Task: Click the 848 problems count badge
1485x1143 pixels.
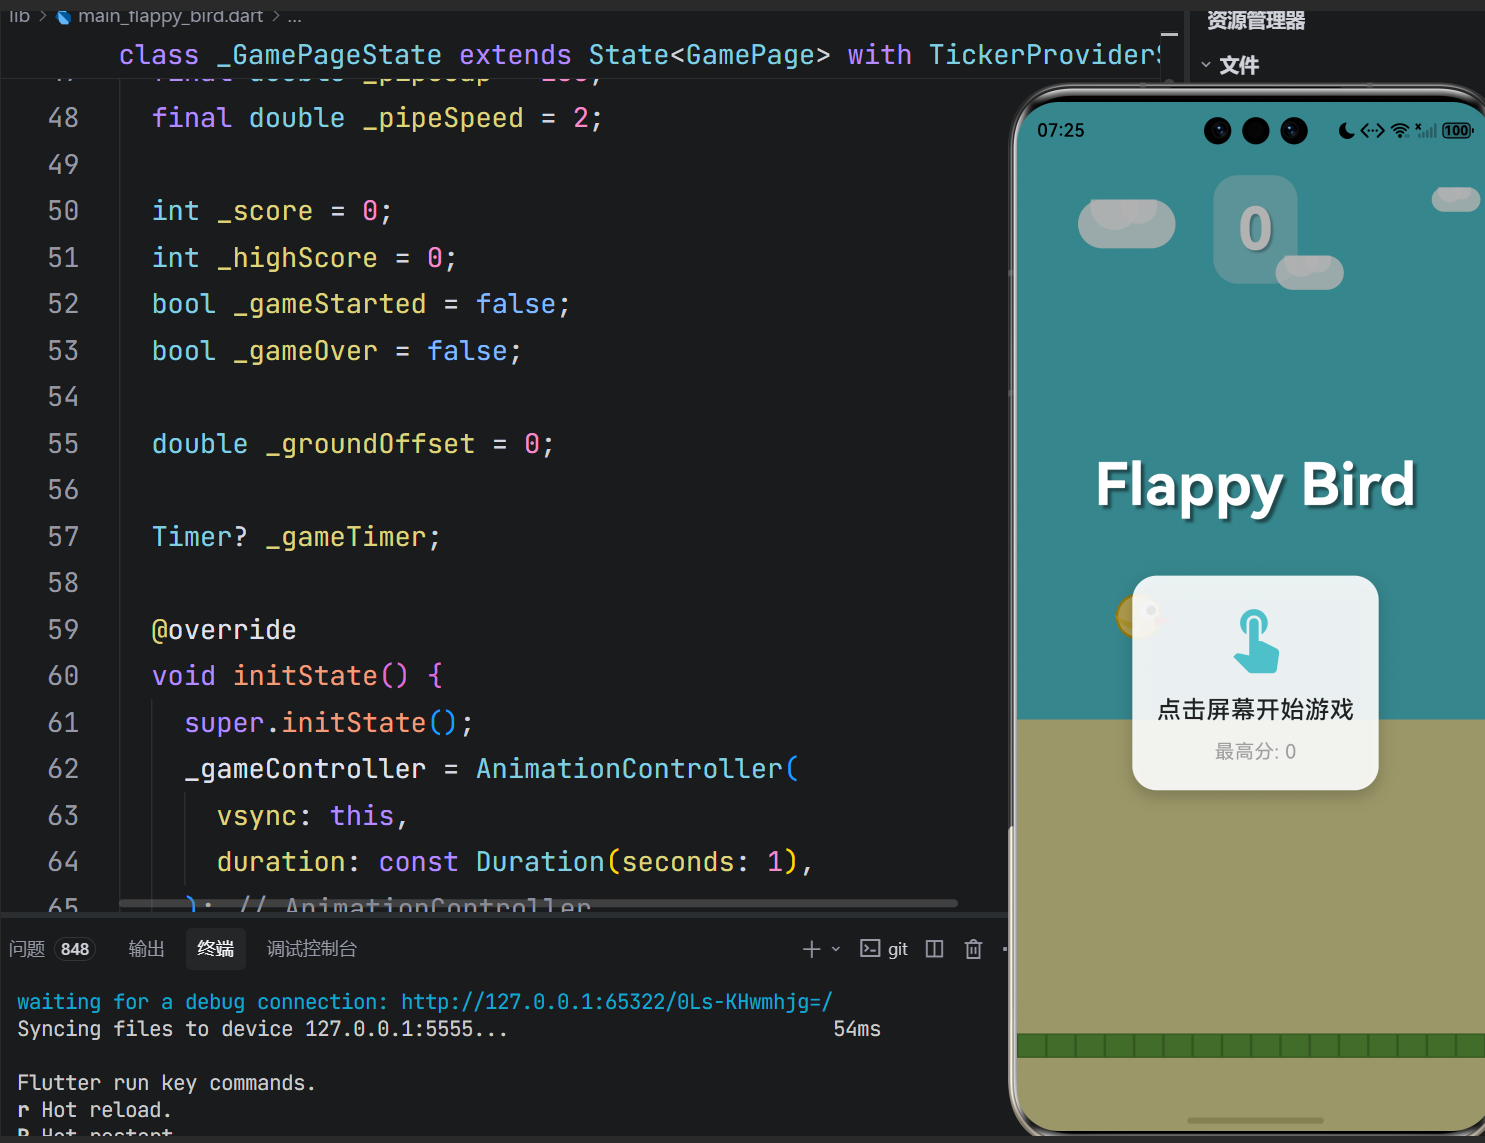Action: (75, 949)
